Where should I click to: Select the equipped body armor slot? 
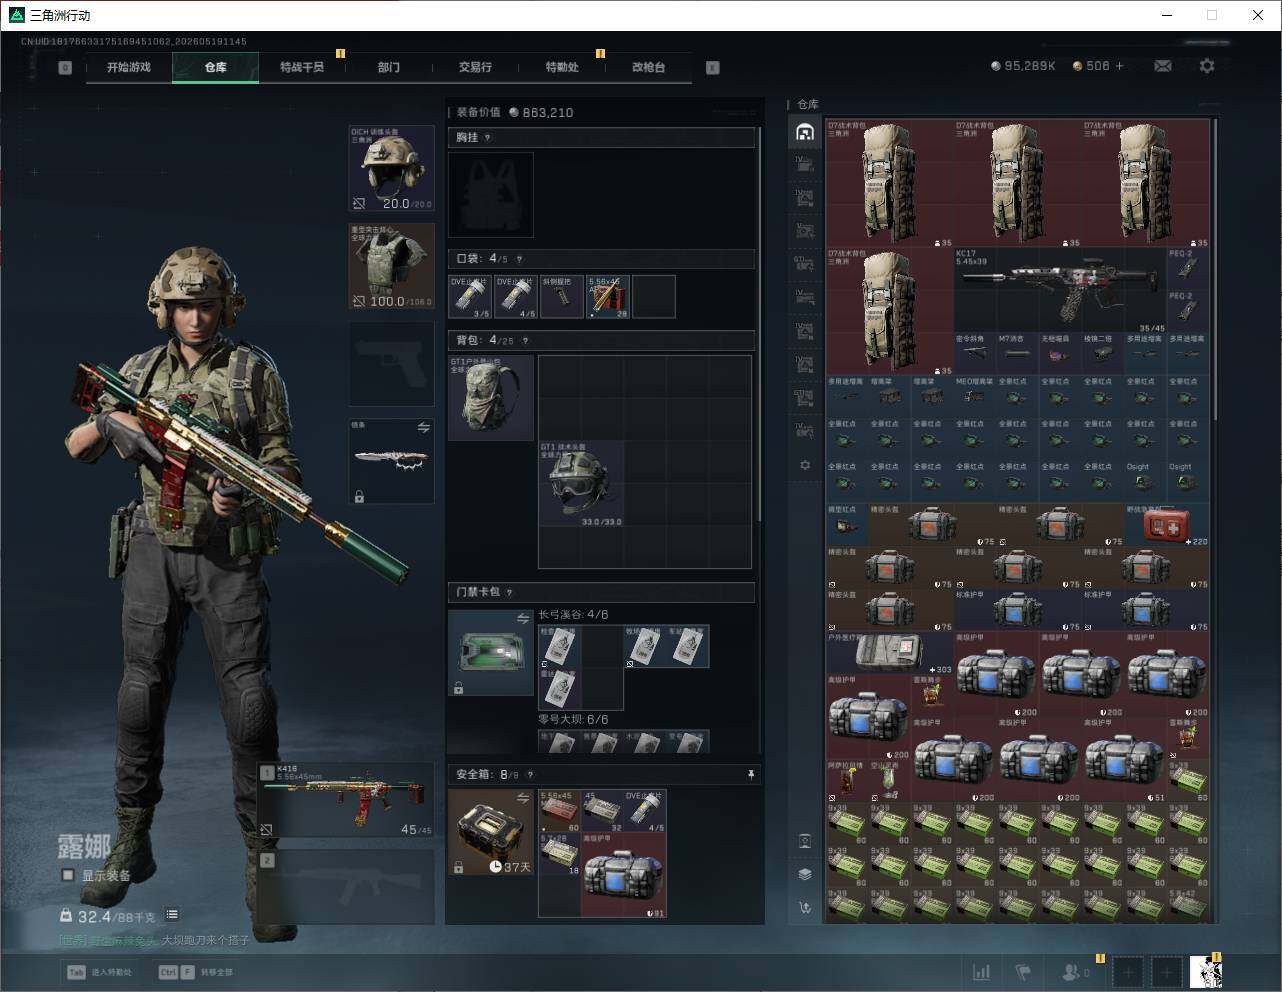[x=391, y=266]
